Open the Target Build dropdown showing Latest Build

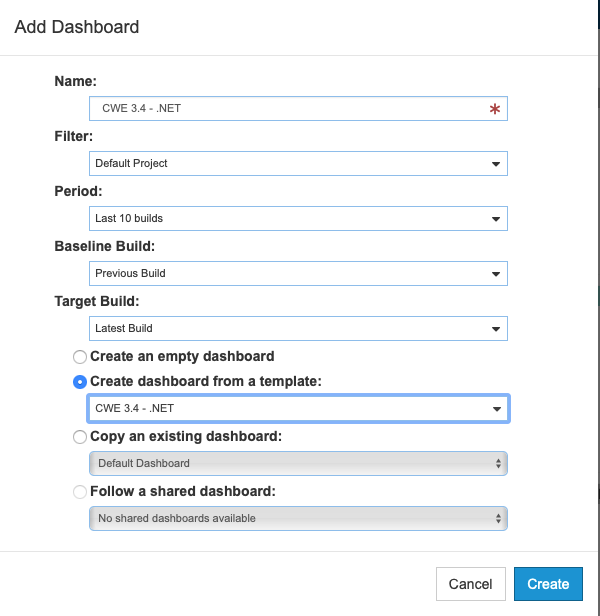(x=298, y=328)
